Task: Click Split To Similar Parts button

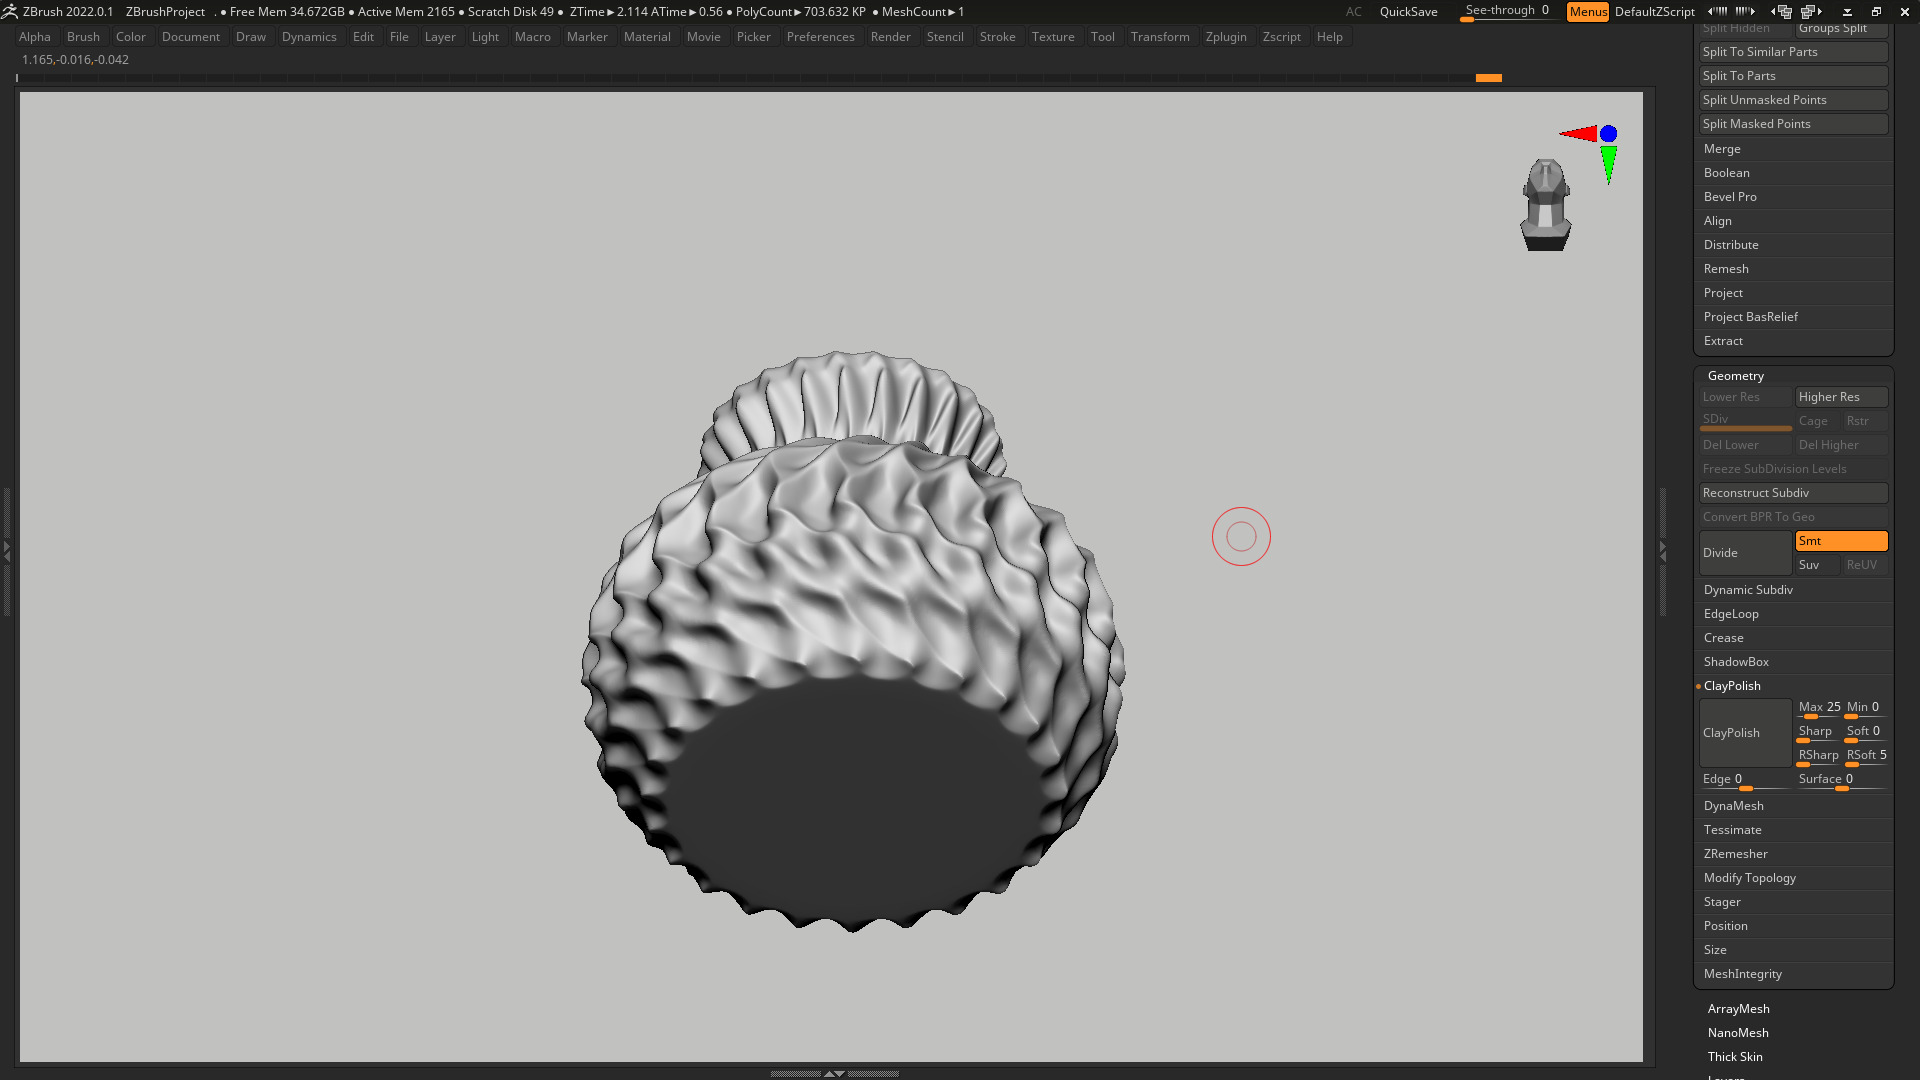Action: [1793, 52]
